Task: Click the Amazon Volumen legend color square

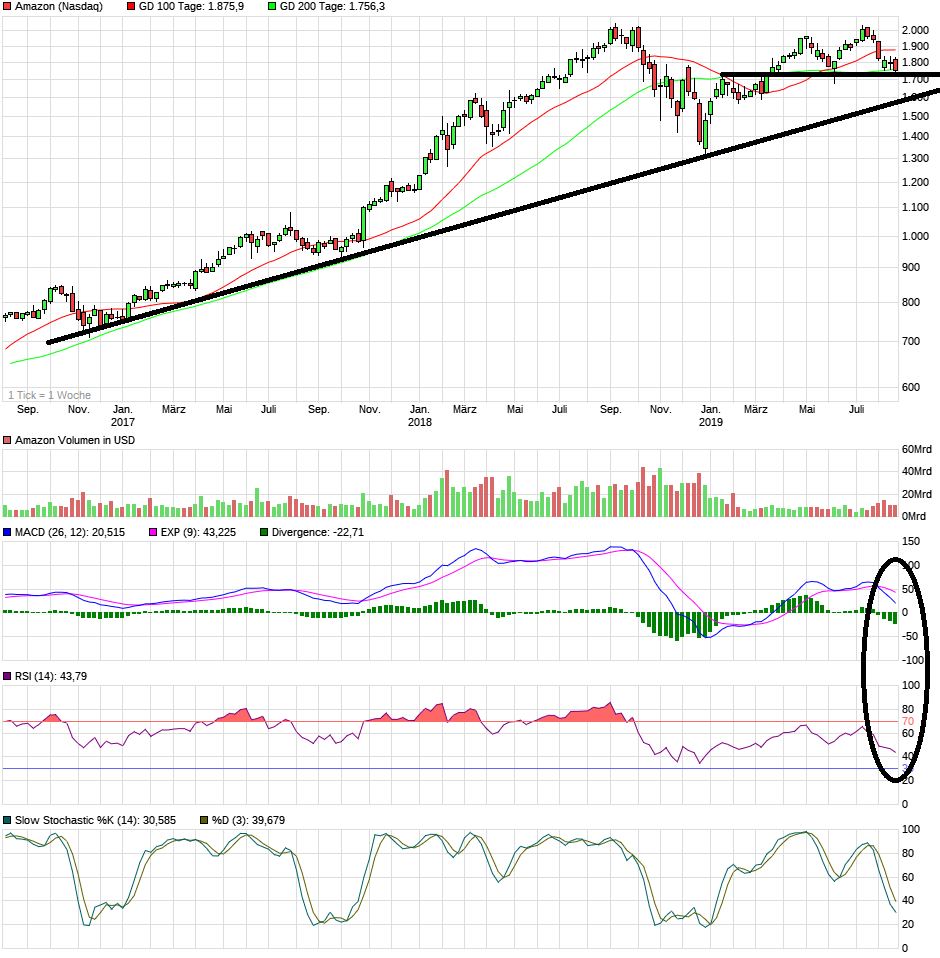Action: [x=7, y=440]
